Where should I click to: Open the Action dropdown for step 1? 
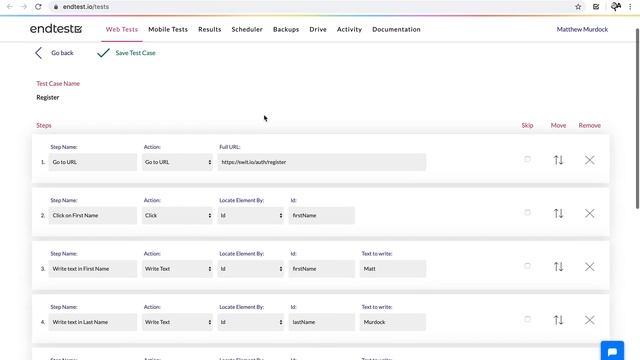(x=177, y=162)
